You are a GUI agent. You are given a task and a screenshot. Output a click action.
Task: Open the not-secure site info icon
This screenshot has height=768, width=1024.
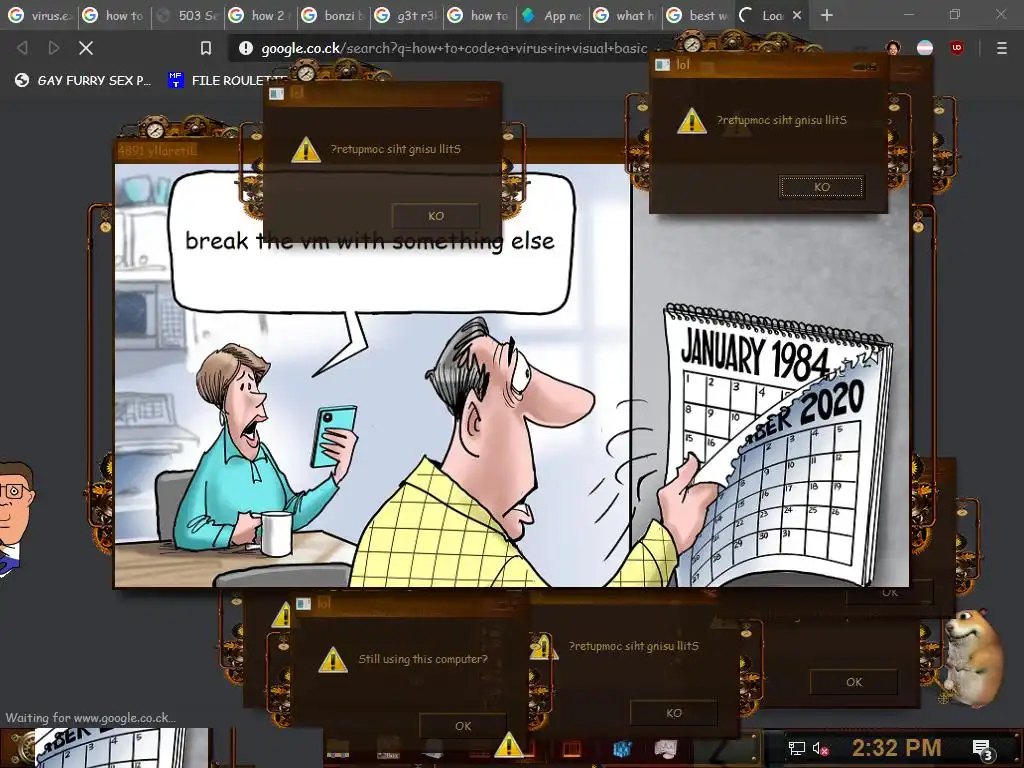(x=246, y=48)
